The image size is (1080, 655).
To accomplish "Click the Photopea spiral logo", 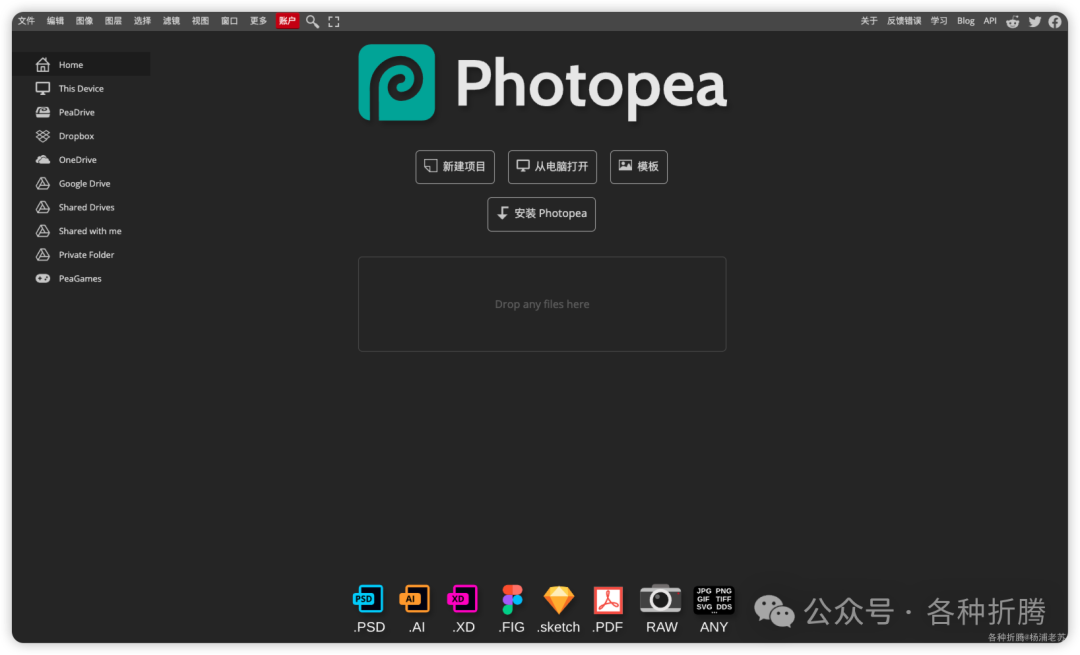I will tap(397, 83).
